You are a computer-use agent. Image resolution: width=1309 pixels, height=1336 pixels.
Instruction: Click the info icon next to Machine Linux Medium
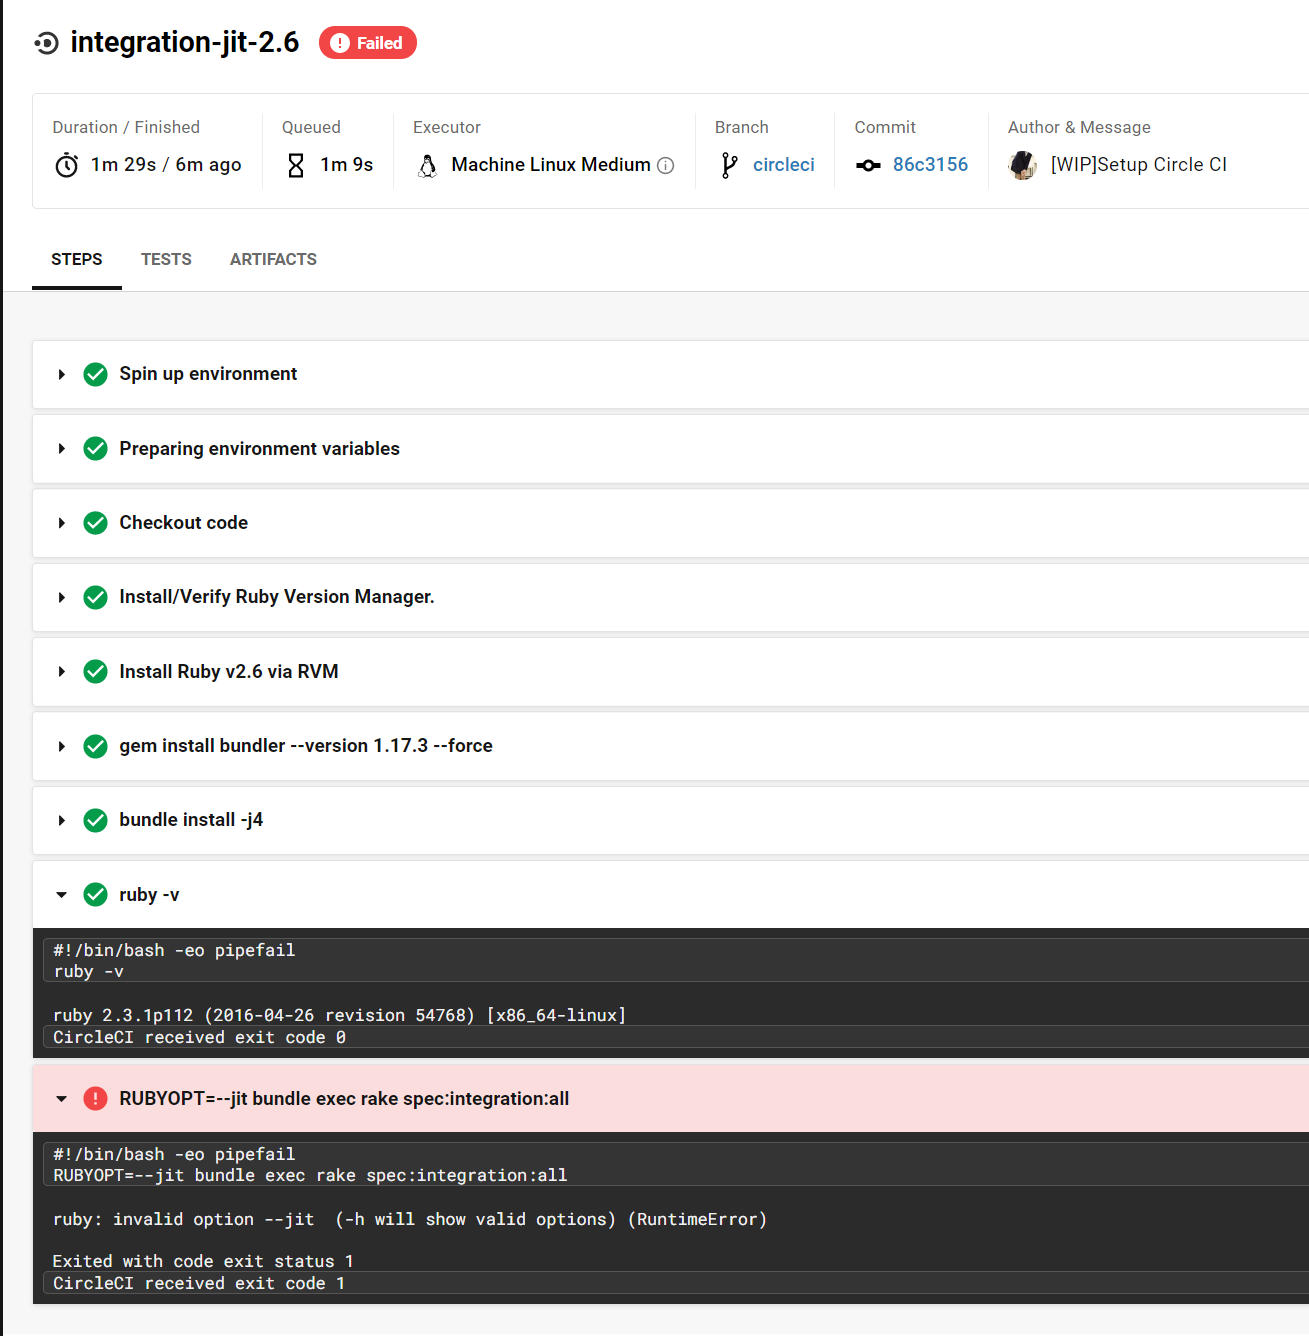point(666,165)
